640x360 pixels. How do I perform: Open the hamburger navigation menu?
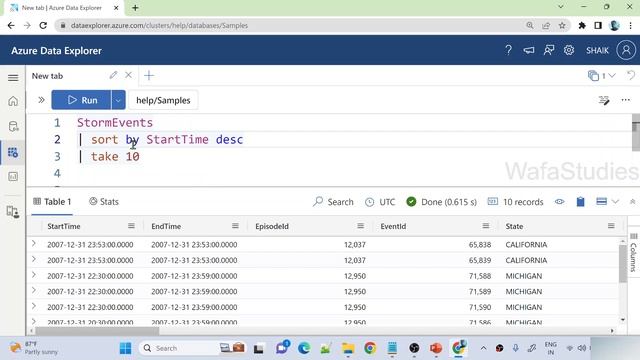pyautogui.click(x=13, y=78)
